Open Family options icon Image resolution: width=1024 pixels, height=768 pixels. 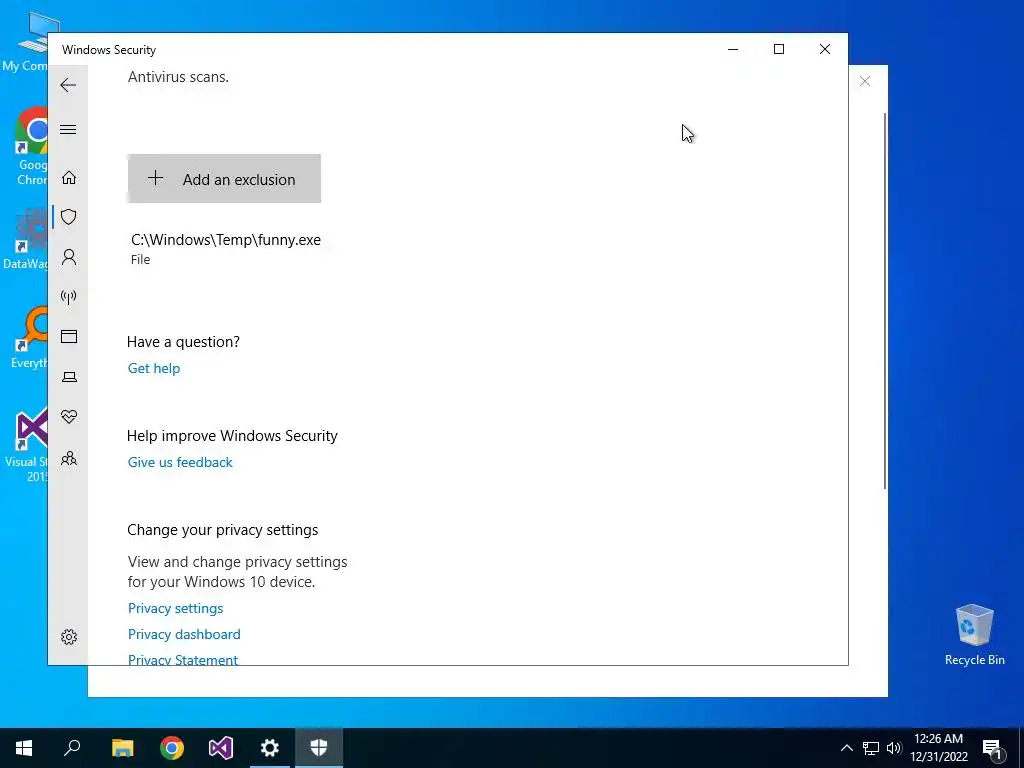(x=69, y=458)
